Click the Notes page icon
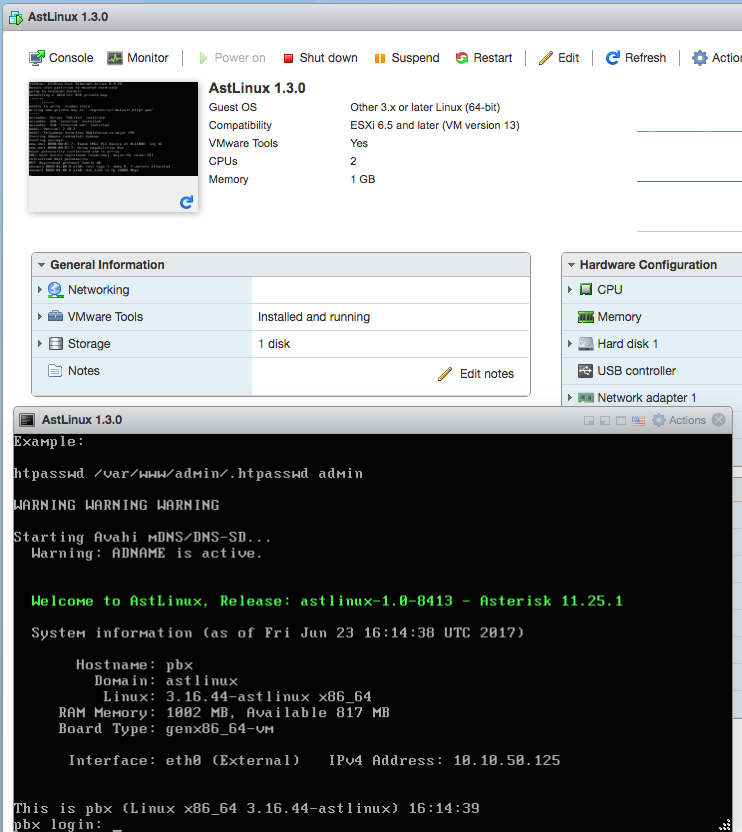The height and width of the screenshot is (832, 742). (x=55, y=370)
